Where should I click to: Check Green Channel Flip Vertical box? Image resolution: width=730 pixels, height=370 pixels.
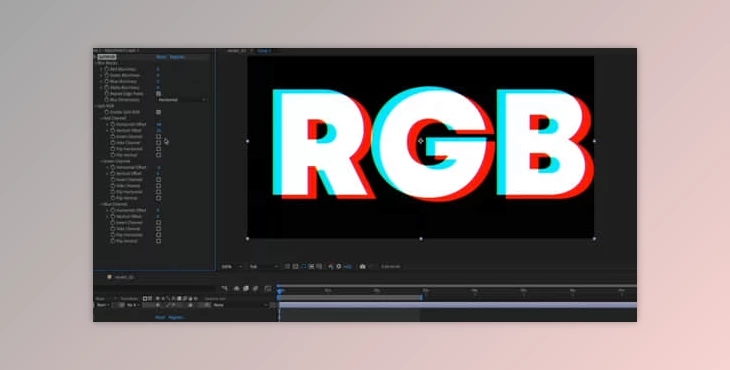click(158, 198)
